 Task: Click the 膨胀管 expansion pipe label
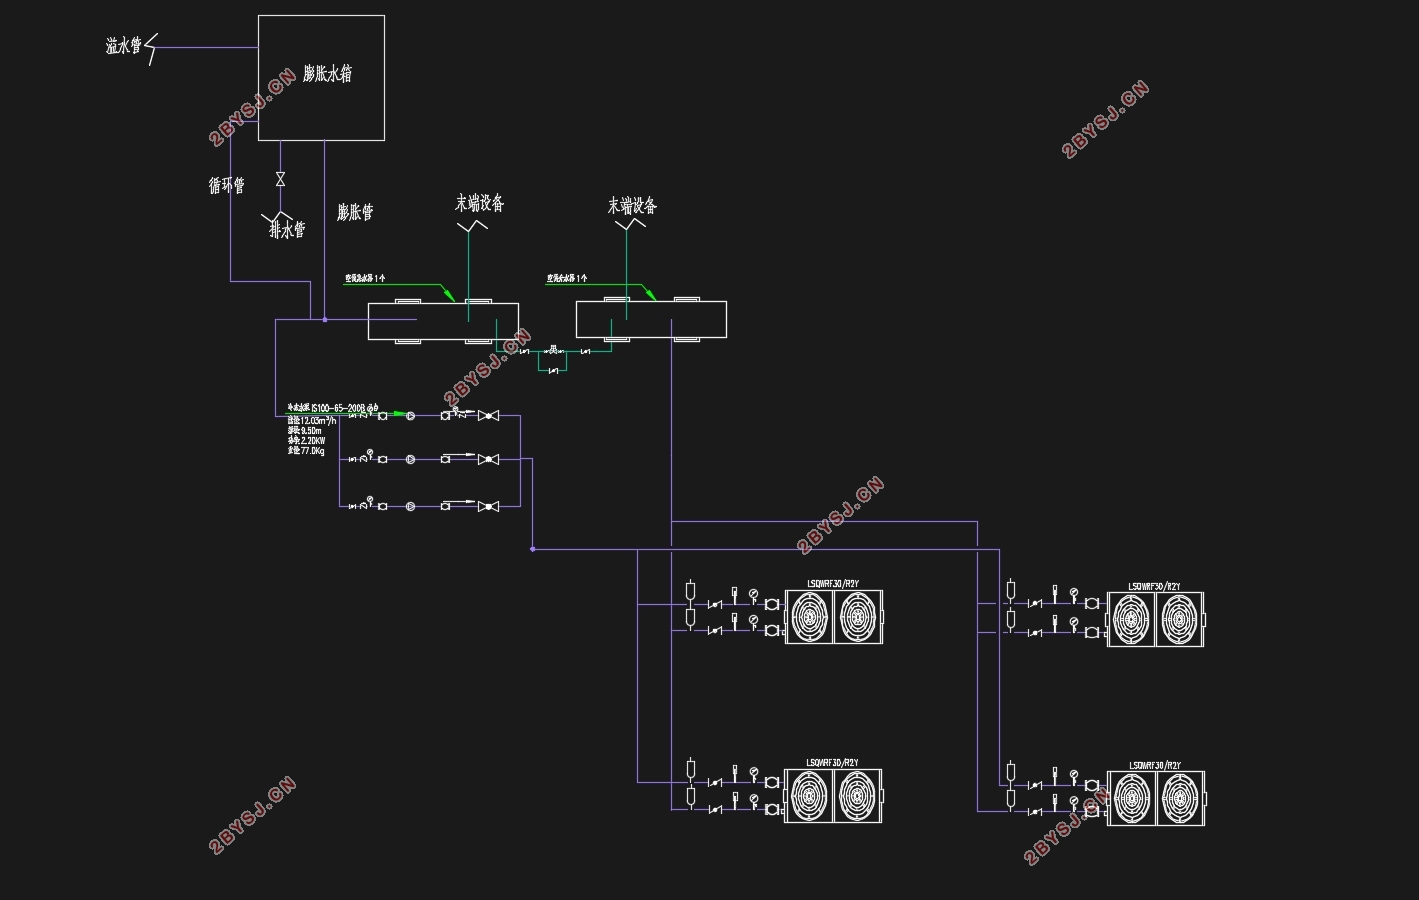pos(355,212)
